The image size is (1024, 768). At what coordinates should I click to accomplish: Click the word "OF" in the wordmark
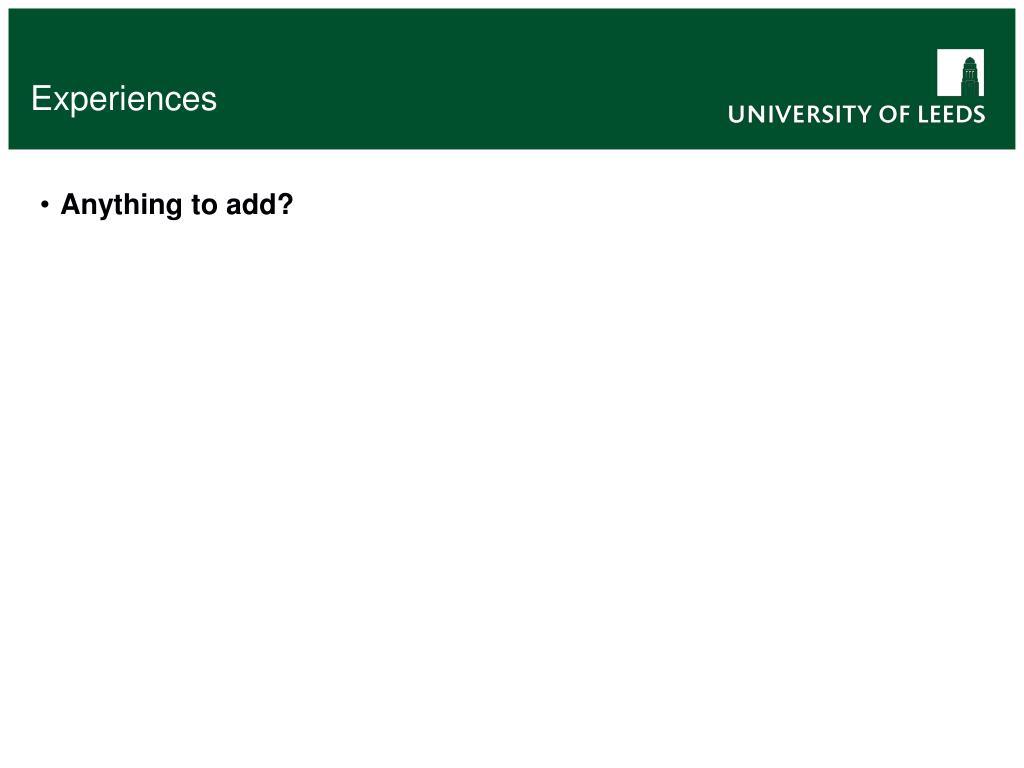(895, 114)
